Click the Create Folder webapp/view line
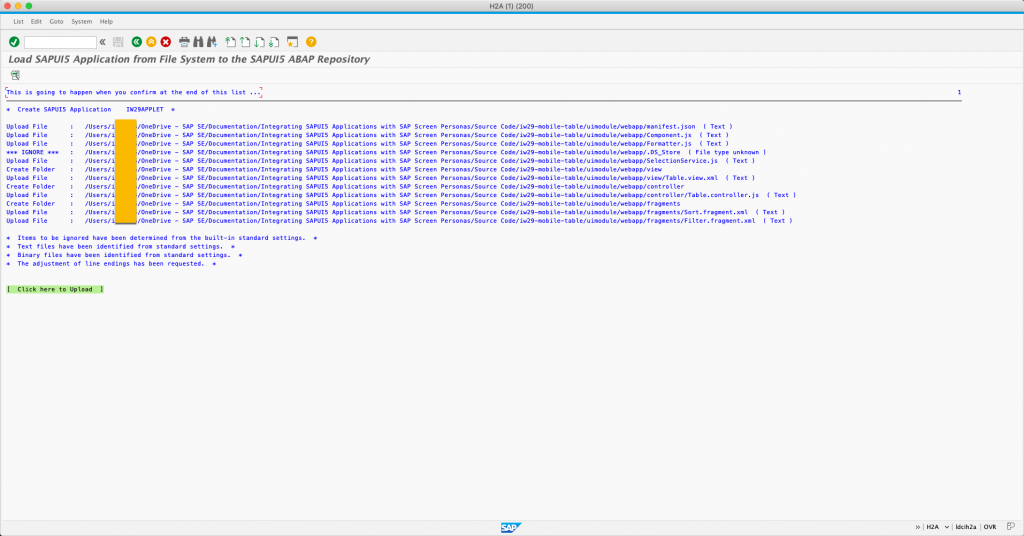Screen dimensions: 1024x536 click(334, 169)
